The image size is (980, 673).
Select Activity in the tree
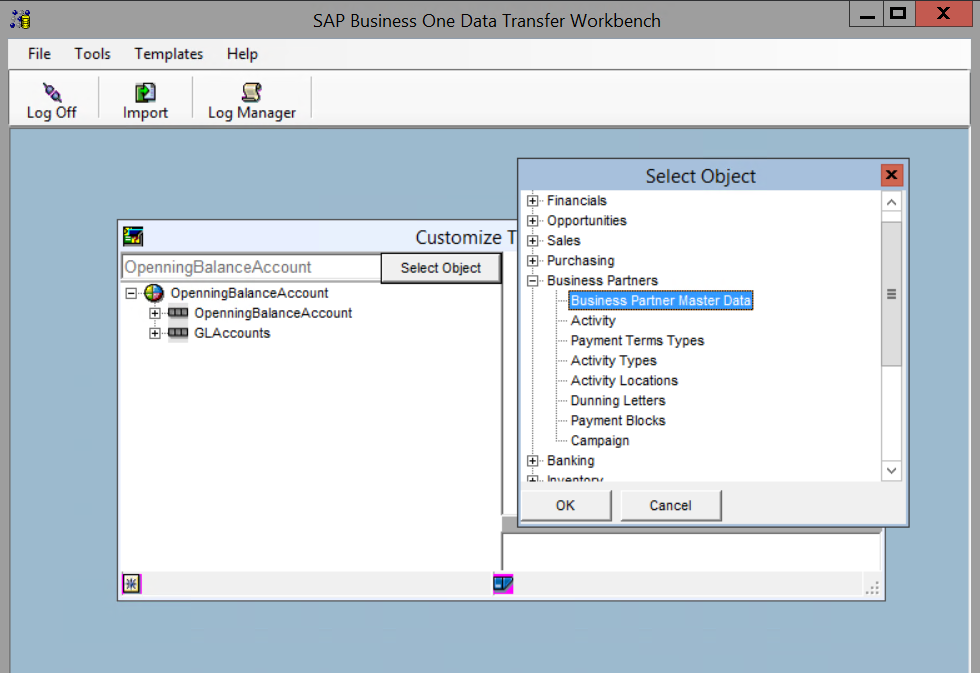(x=593, y=321)
